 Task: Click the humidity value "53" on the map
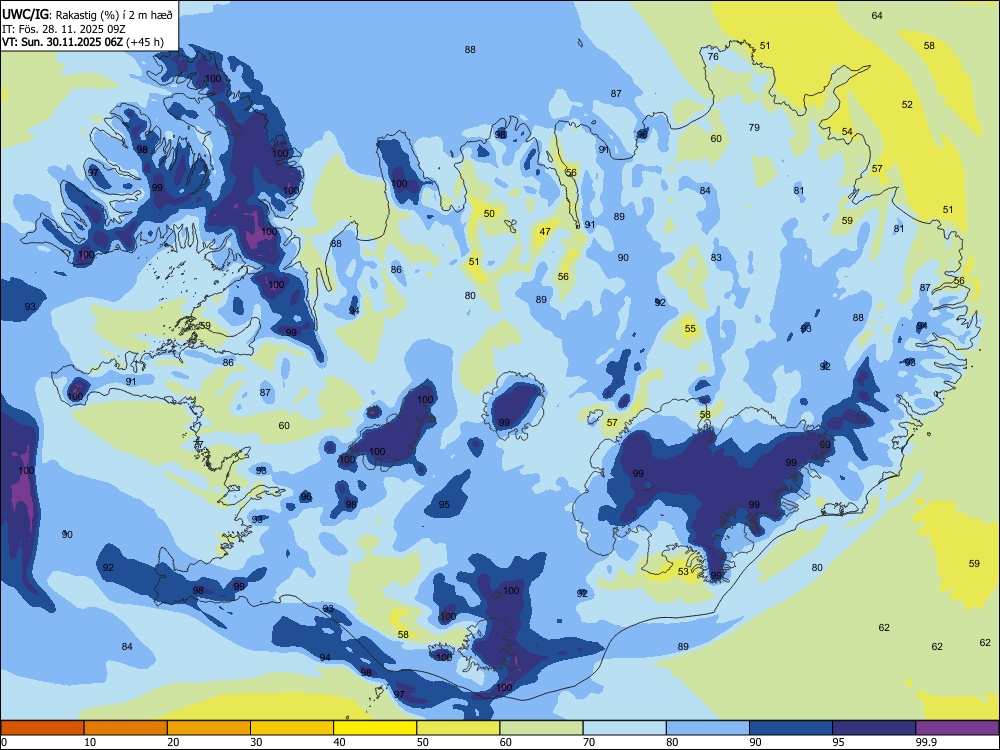click(x=683, y=571)
